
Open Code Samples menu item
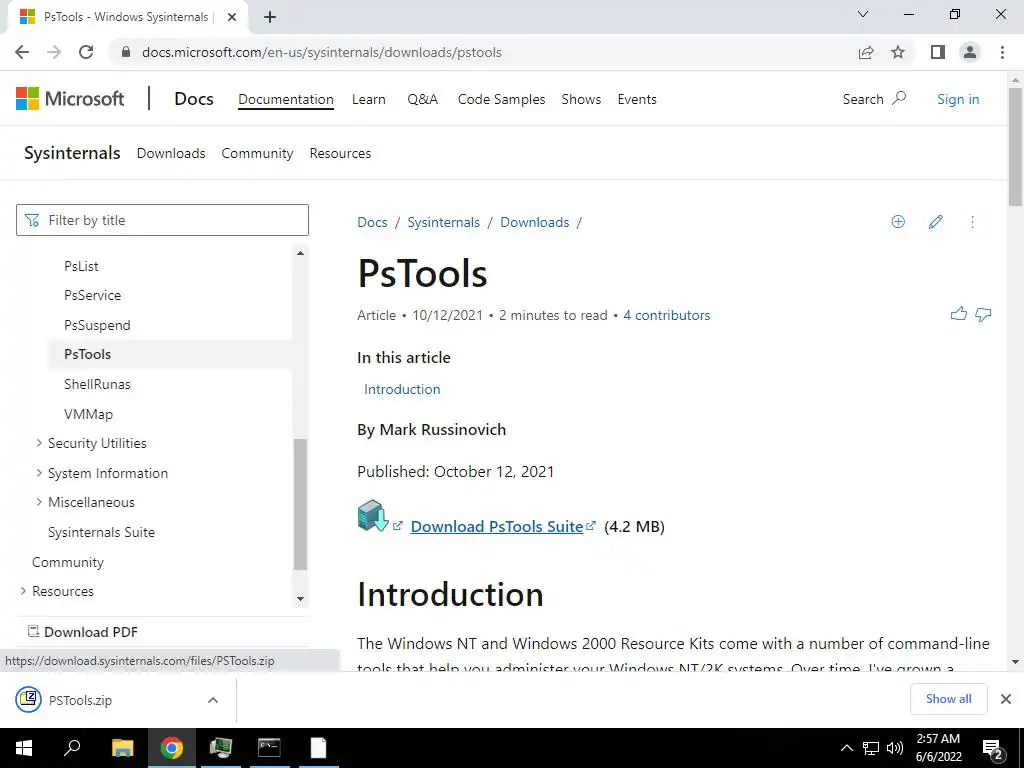coord(502,99)
